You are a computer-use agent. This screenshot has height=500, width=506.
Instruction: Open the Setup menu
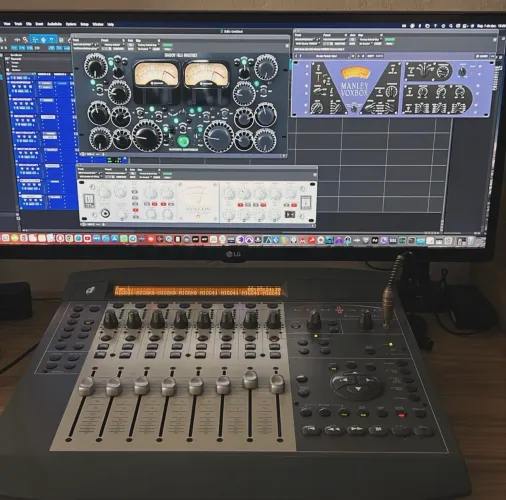pos(84,24)
